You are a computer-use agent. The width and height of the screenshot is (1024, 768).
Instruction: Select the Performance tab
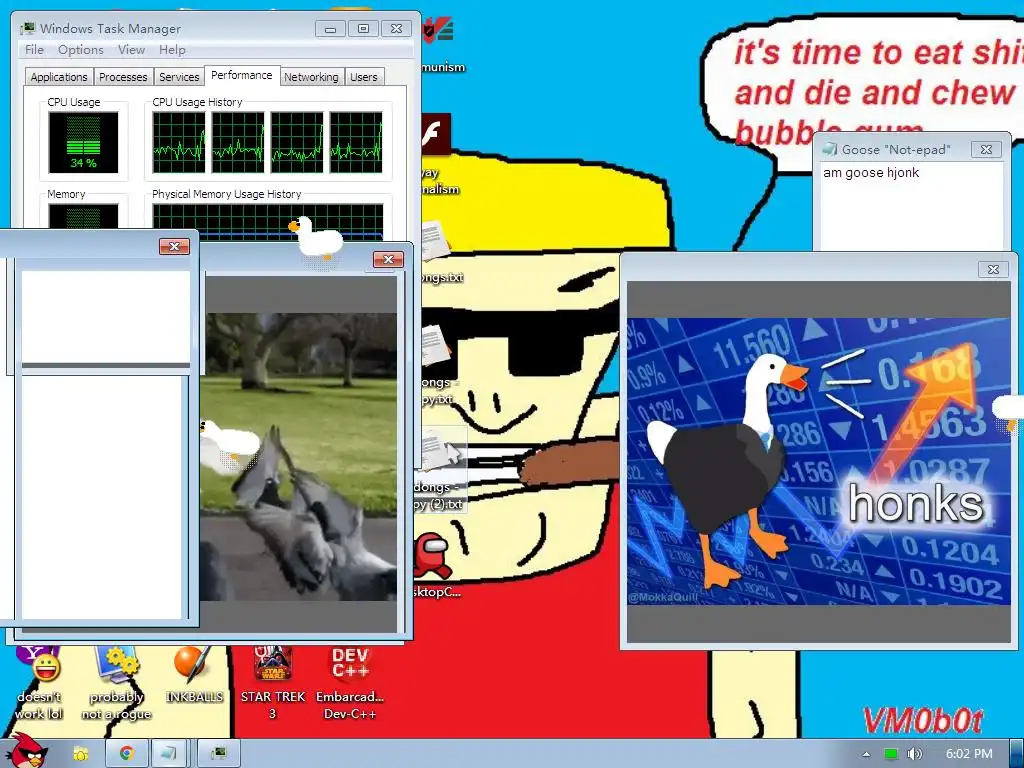pyautogui.click(x=242, y=75)
